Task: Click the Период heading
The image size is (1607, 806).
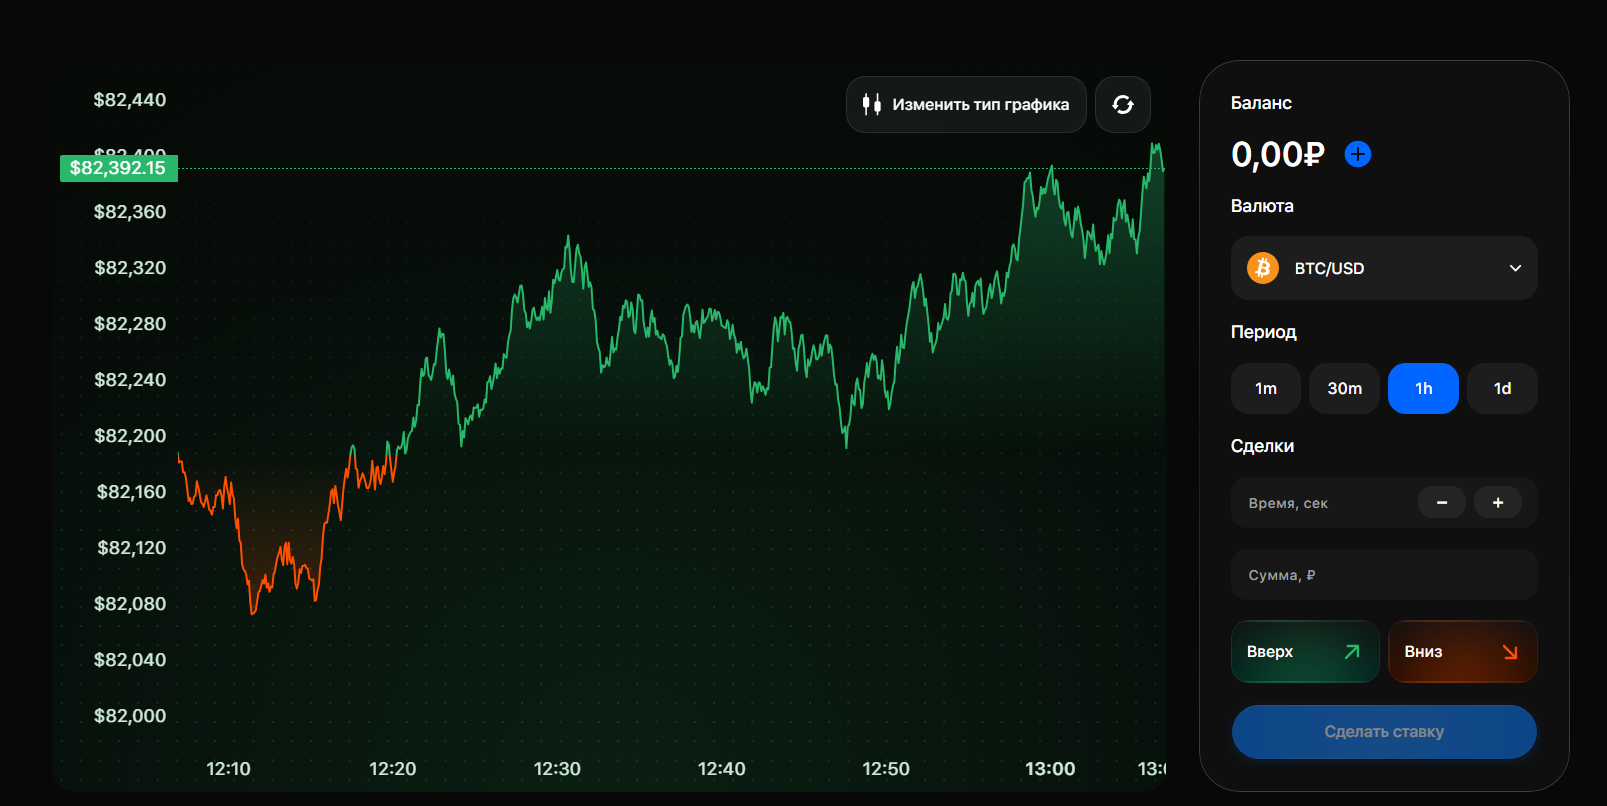Action: [1264, 332]
